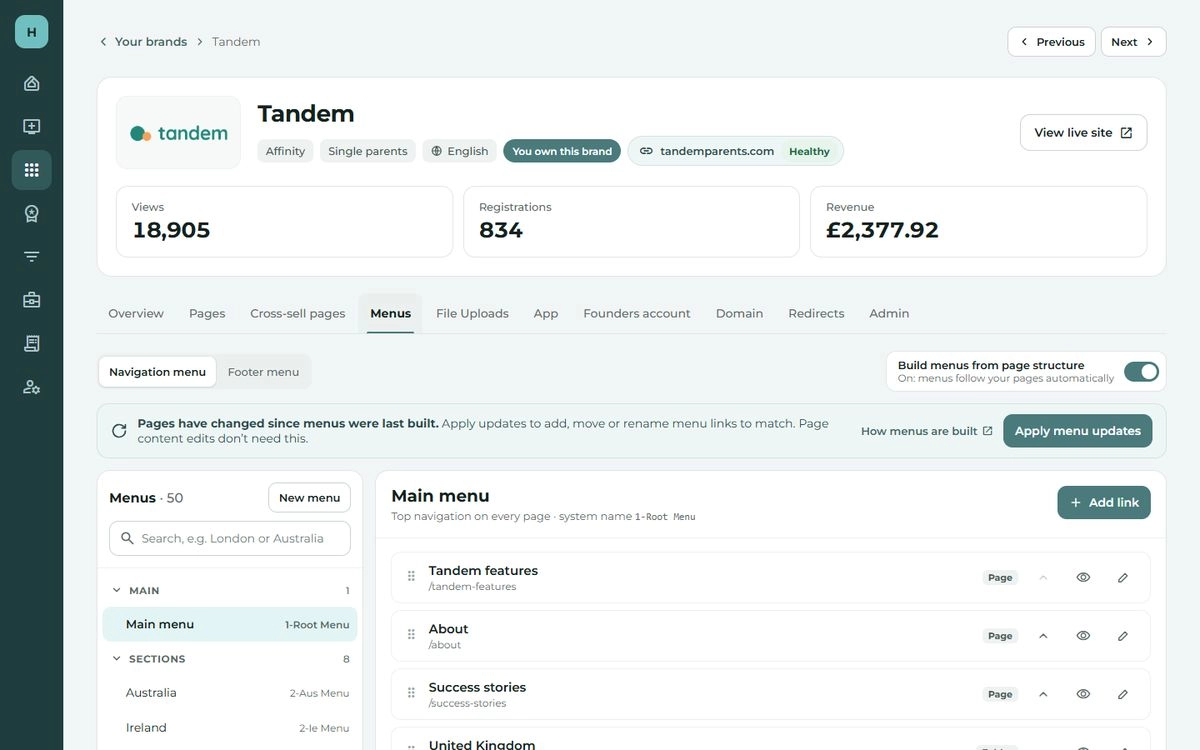Viewport: 1200px width, 750px height.
Task: Edit the About link with pencil icon
Action: tap(1123, 636)
